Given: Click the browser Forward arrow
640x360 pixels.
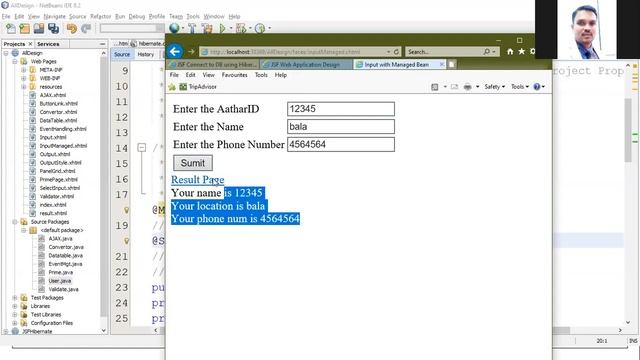Looking at the screenshot, I should pos(191,52).
